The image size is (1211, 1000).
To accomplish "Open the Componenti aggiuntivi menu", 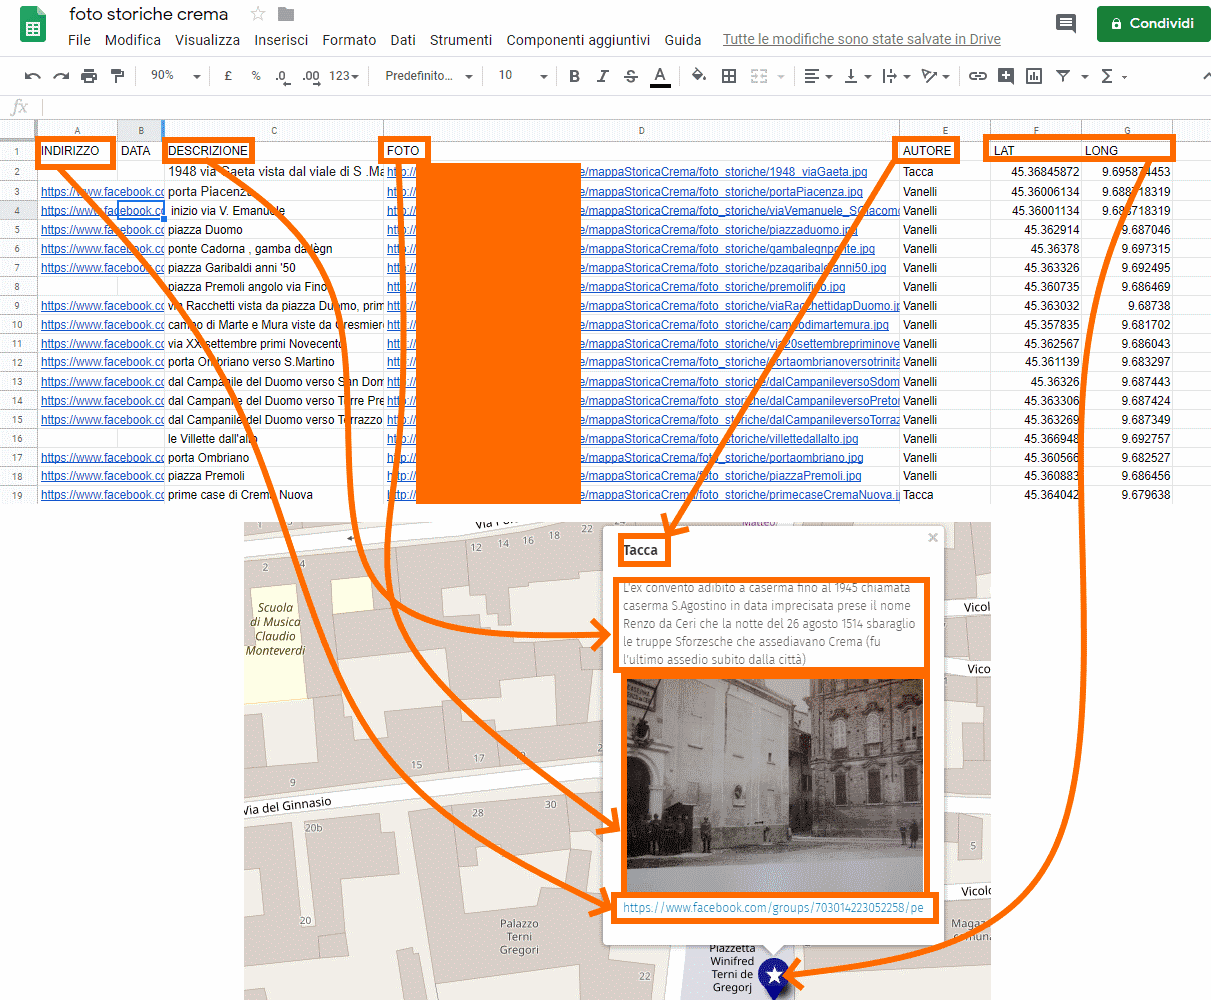I will (x=578, y=40).
